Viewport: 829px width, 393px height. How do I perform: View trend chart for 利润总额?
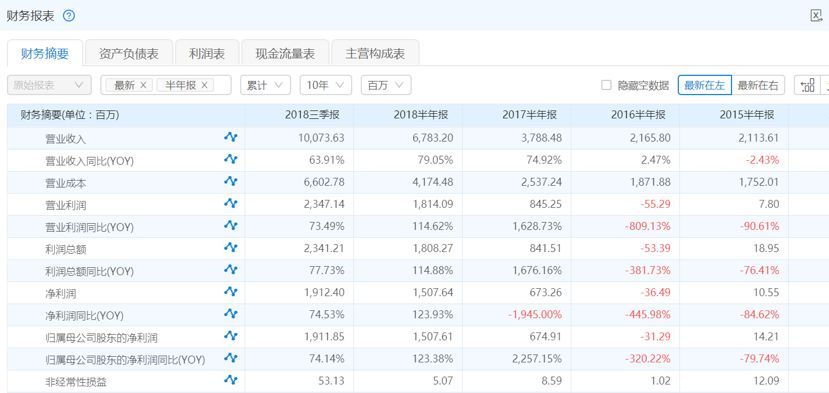click(231, 247)
